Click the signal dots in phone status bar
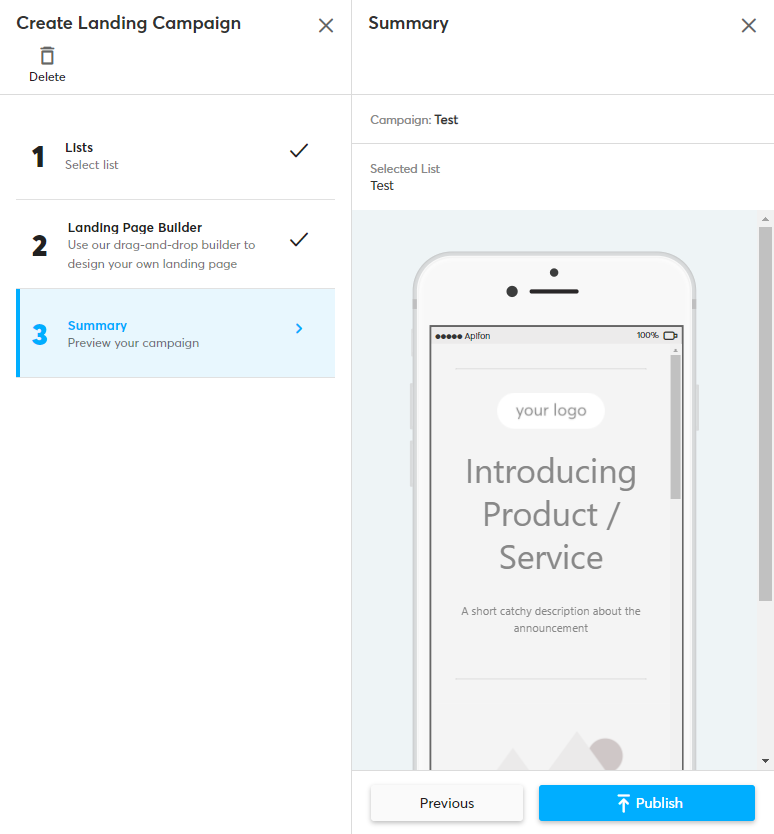The height and width of the screenshot is (834, 774). point(448,336)
